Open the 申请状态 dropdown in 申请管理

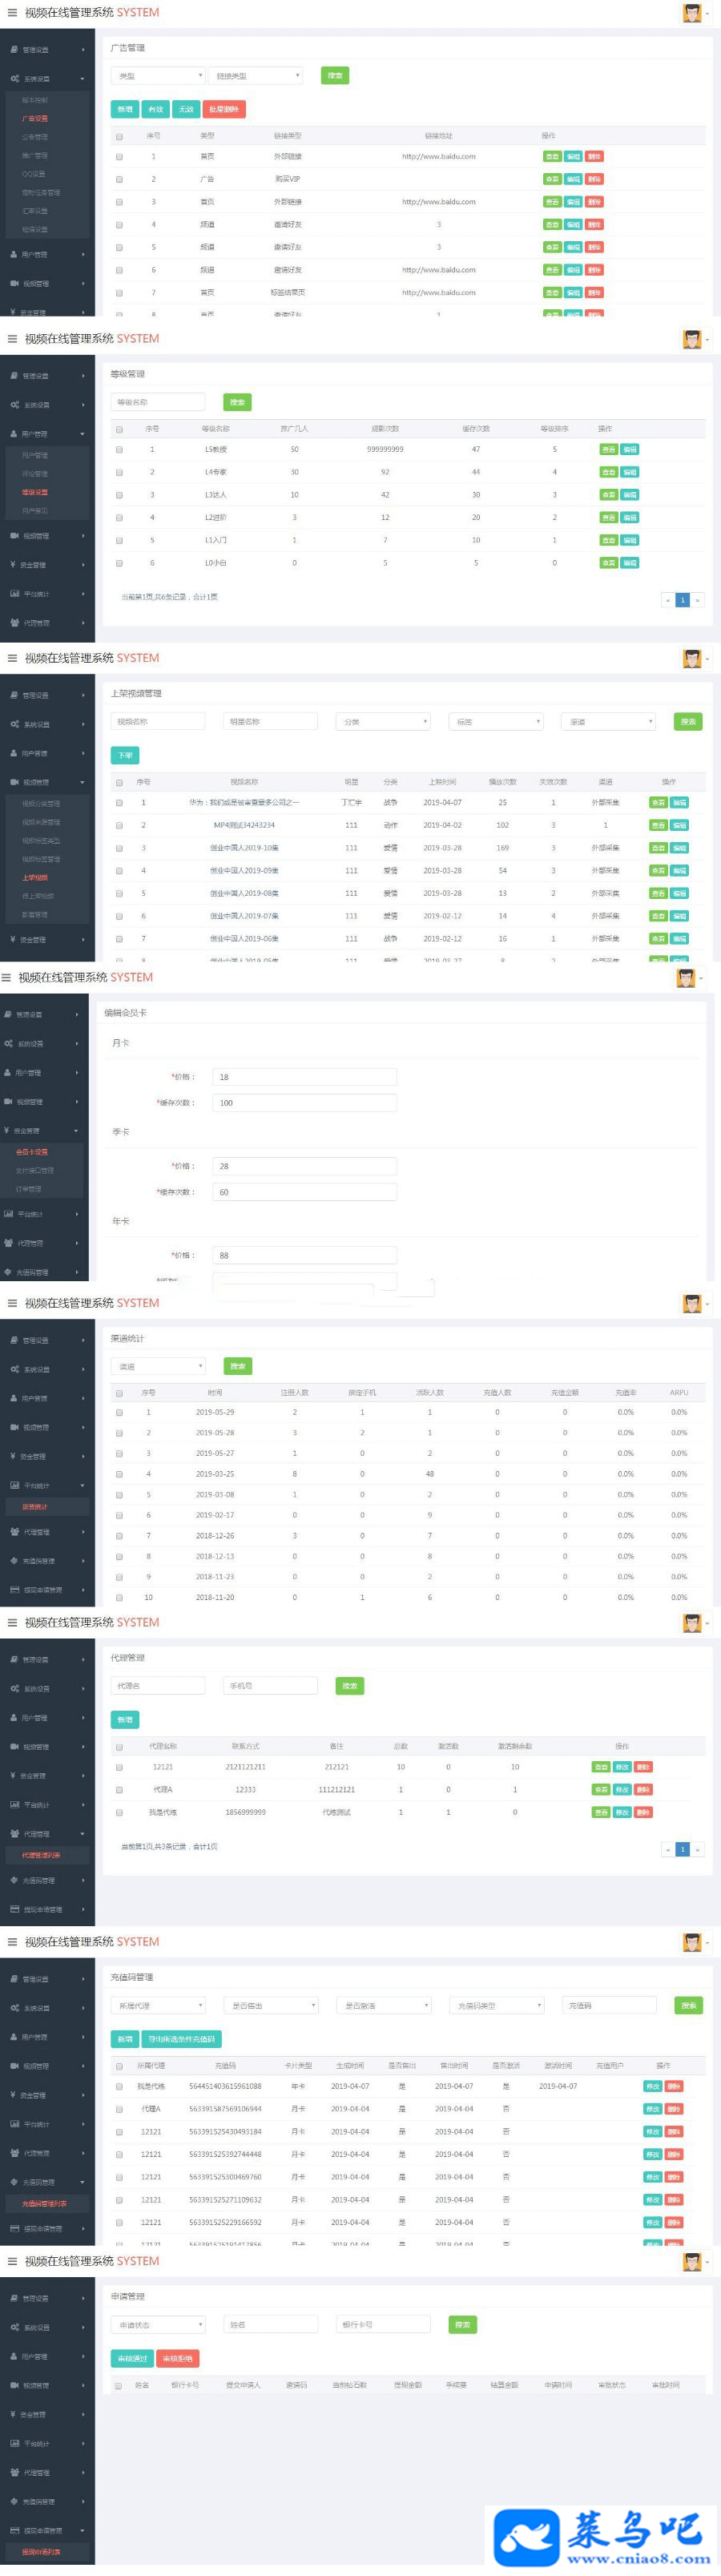(158, 2325)
